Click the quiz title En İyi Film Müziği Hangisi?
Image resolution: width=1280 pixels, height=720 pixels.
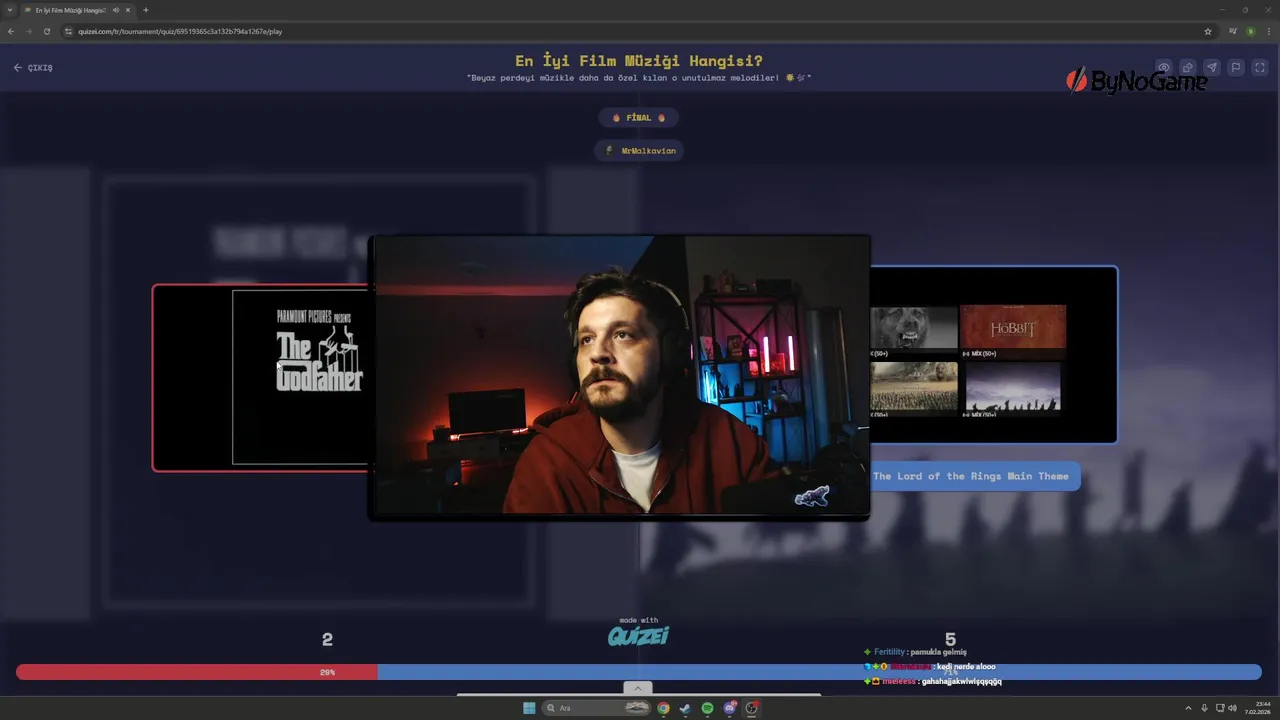point(639,61)
